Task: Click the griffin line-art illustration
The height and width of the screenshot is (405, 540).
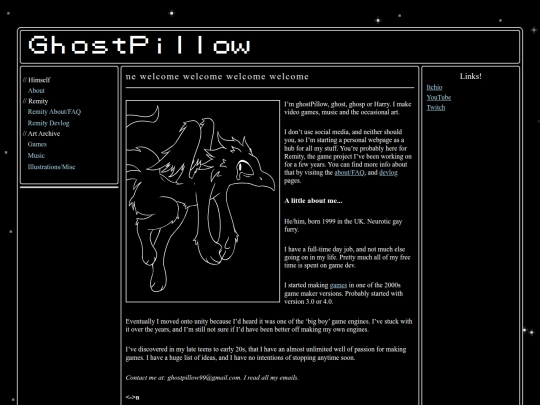Action: [202, 201]
